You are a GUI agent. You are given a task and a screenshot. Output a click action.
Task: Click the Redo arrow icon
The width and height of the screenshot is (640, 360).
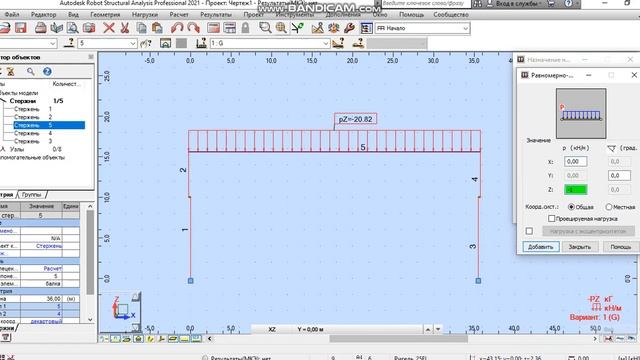(x=193, y=28)
